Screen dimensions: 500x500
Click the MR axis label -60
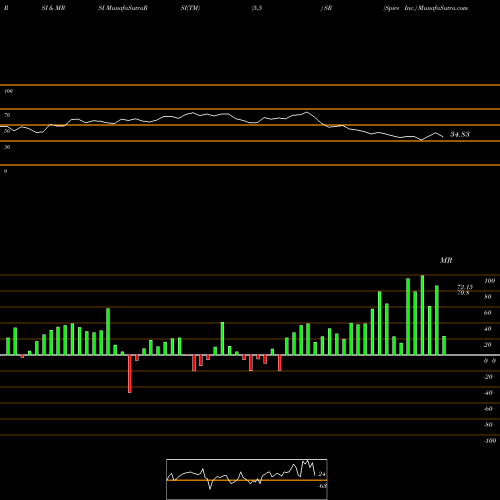click(x=488, y=409)
